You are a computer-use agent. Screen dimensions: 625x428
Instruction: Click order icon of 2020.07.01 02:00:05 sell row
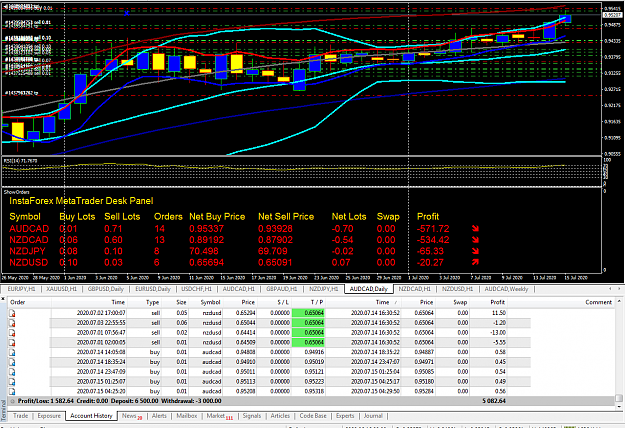(x=12, y=343)
